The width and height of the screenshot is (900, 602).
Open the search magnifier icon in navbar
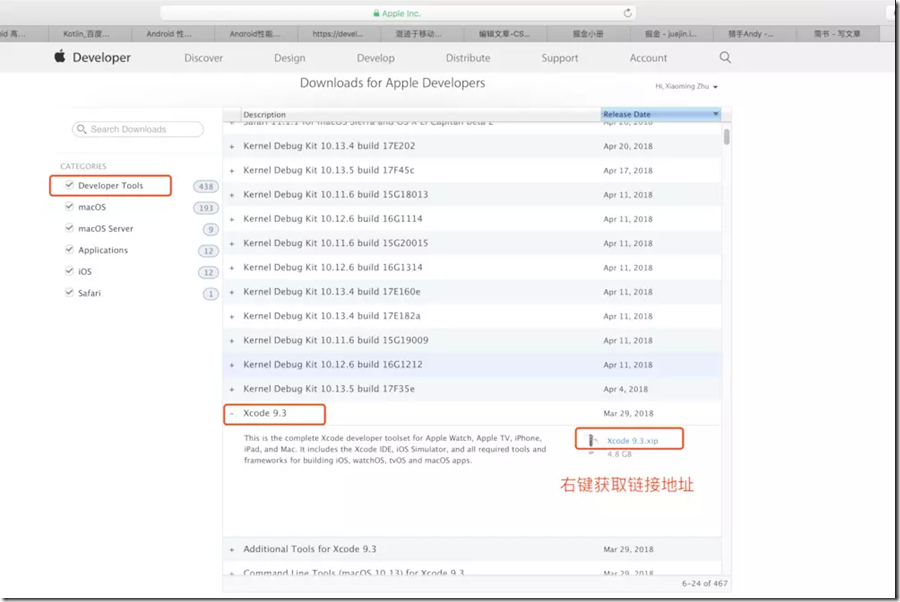725,57
